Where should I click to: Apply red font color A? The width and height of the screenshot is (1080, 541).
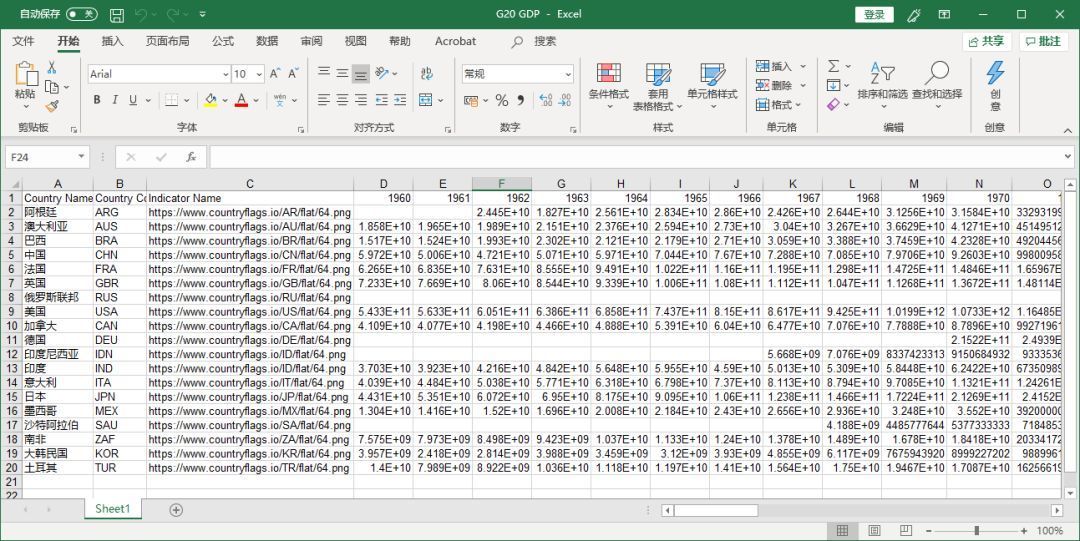pos(241,101)
